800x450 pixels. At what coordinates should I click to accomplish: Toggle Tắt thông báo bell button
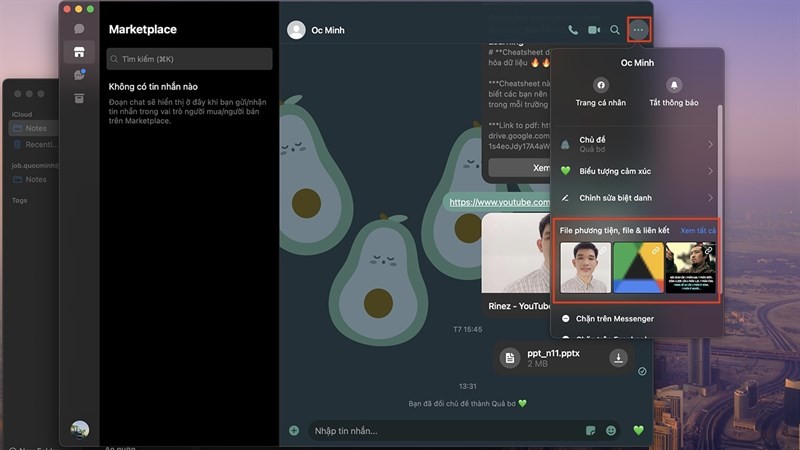point(673,92)
